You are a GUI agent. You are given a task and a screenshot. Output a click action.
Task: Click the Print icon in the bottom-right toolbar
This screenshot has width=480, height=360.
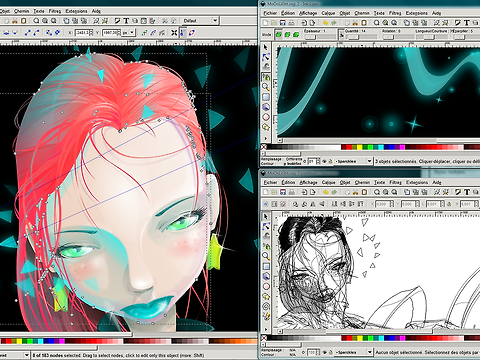coord(291,192)
